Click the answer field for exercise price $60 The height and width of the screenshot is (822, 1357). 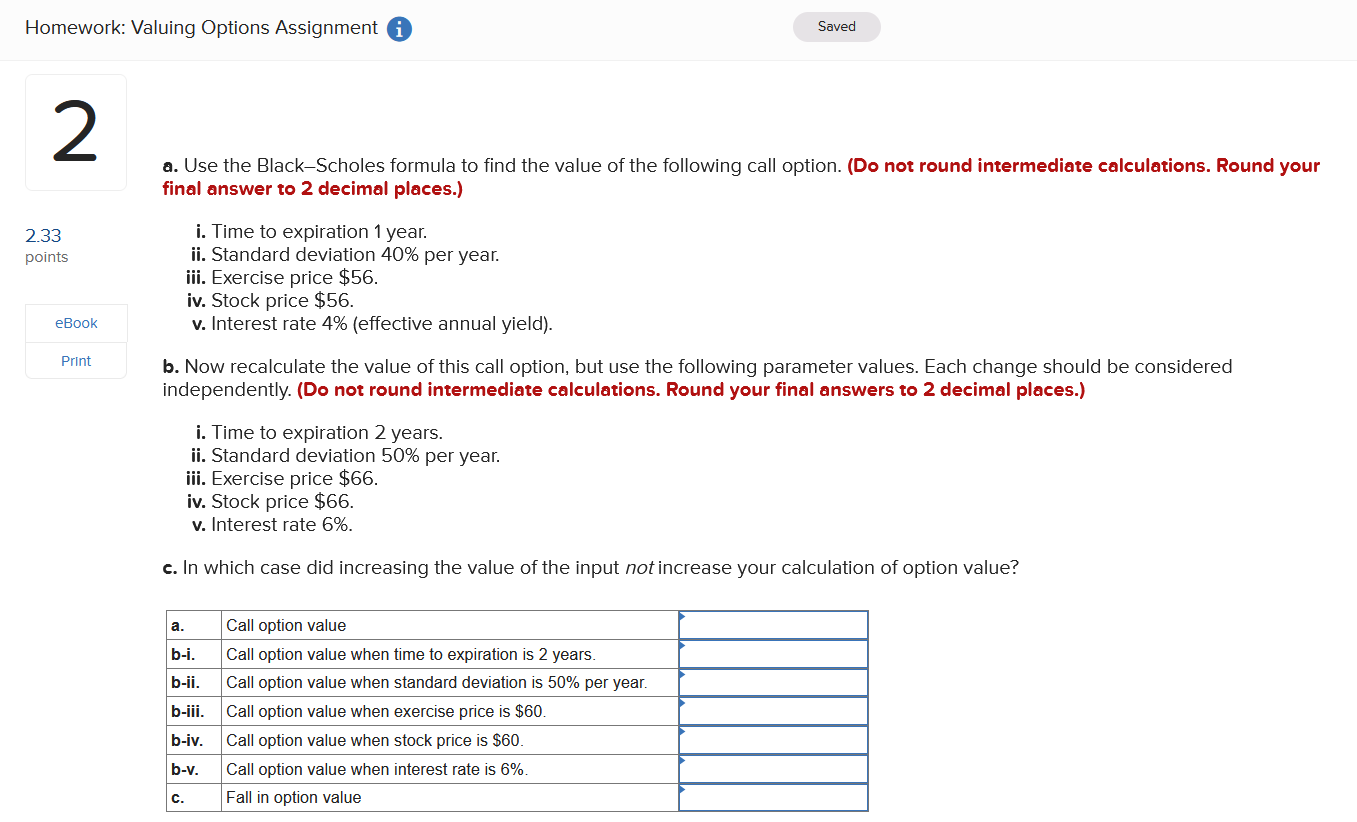(775, 710)
